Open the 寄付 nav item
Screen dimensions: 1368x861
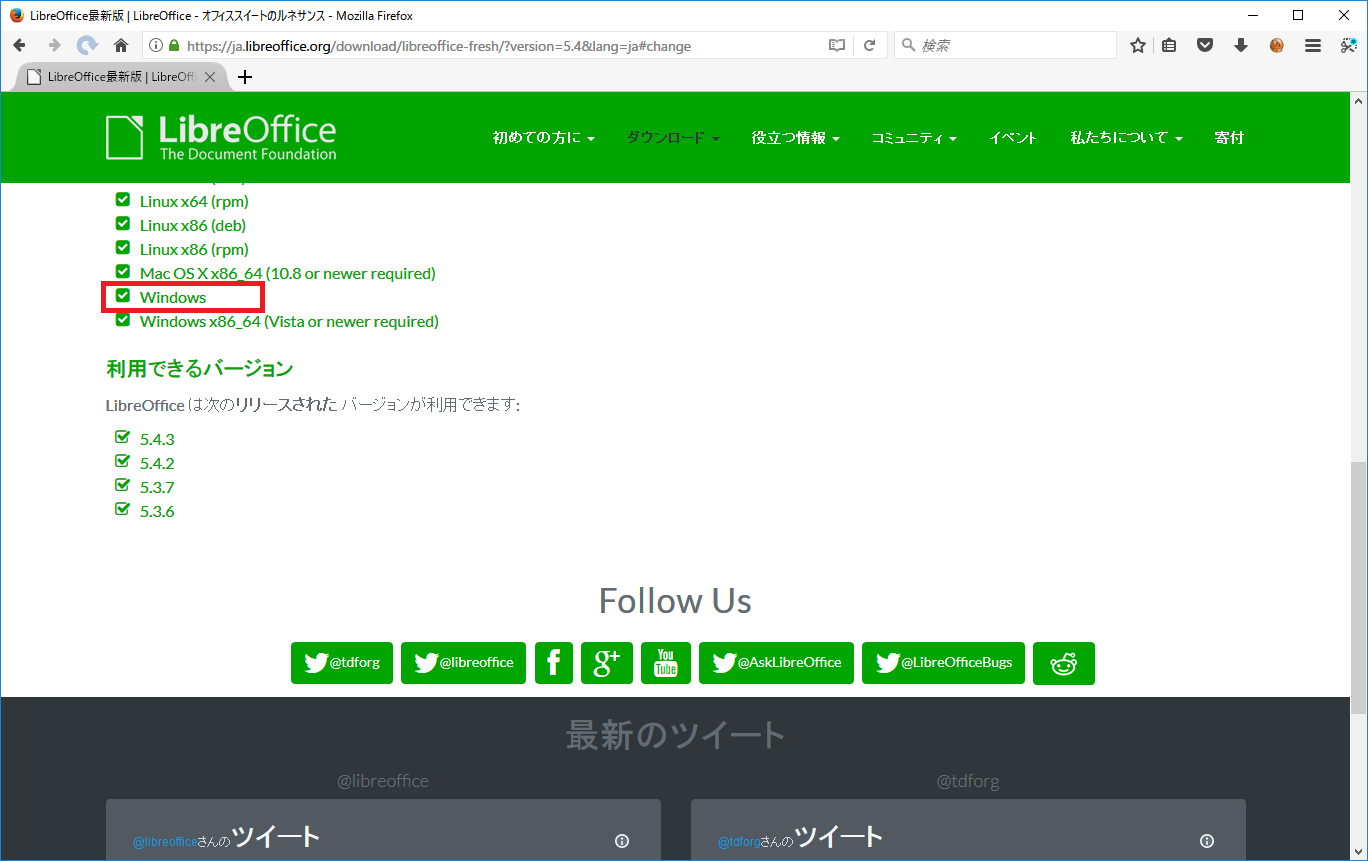click(1229, 138)
